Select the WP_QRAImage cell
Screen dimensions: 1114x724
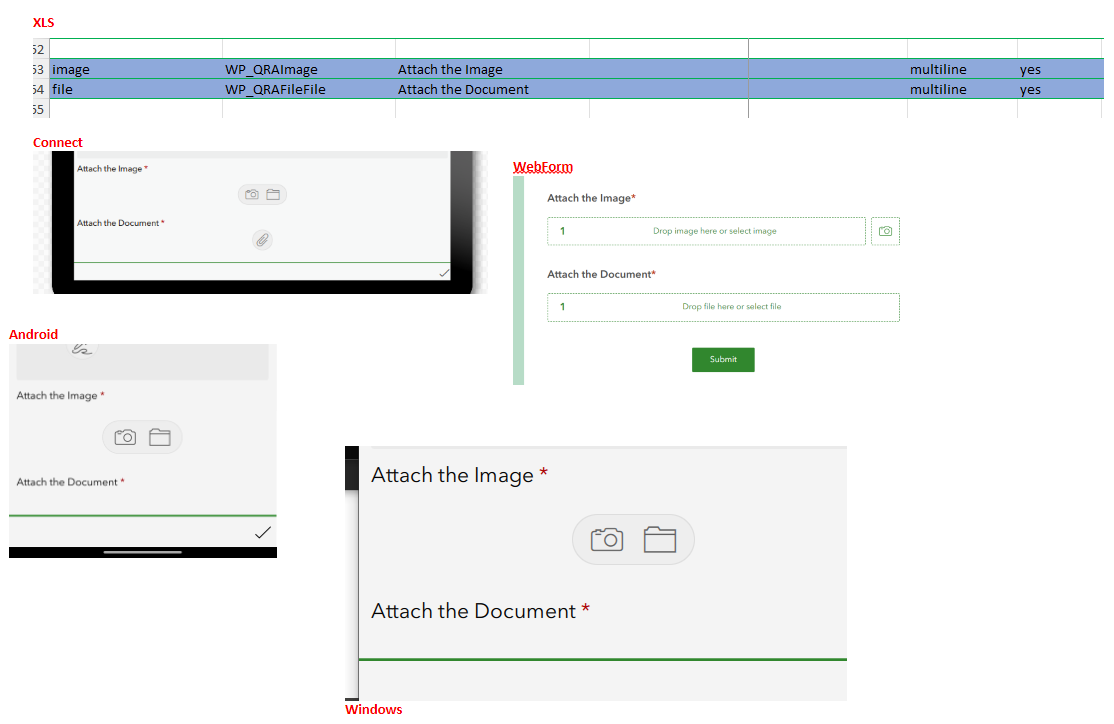tap(309, 69)
